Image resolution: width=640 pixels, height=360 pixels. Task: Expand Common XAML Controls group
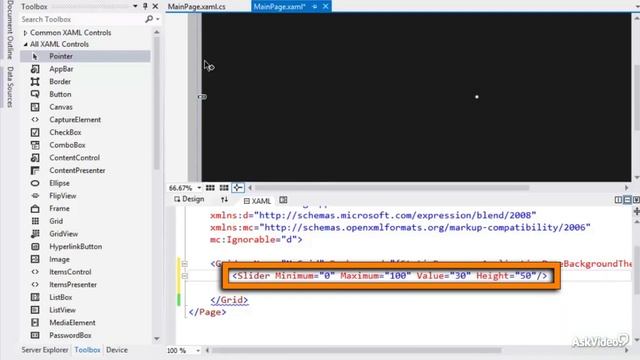tap(25, 33)
